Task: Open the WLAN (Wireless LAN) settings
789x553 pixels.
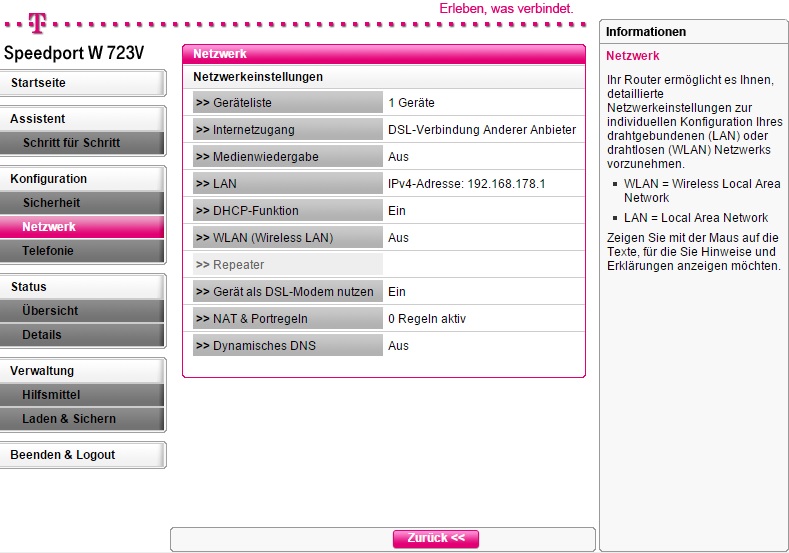Action: [x=287, y=238]
